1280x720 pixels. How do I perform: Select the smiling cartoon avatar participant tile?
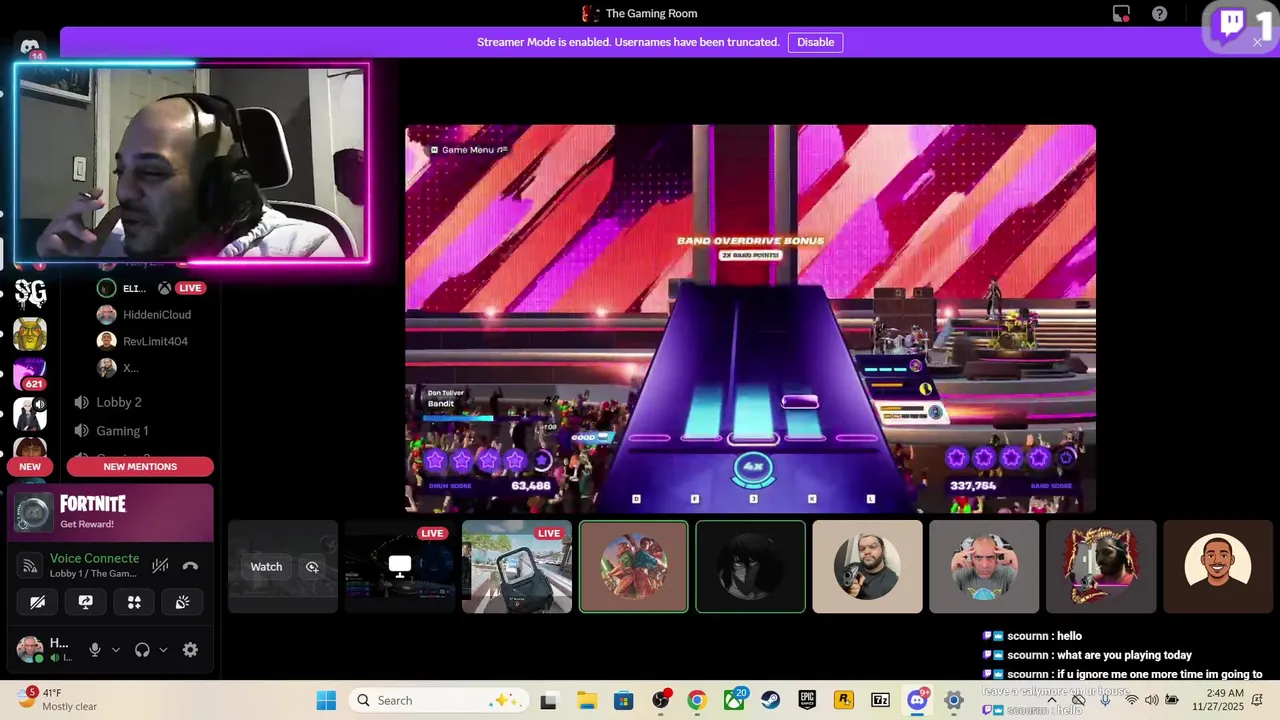pos(1218,566)
